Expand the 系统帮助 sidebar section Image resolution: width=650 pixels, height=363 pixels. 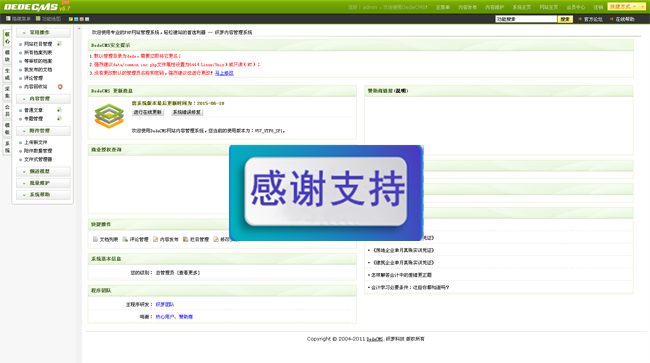[x=43, y=194]
